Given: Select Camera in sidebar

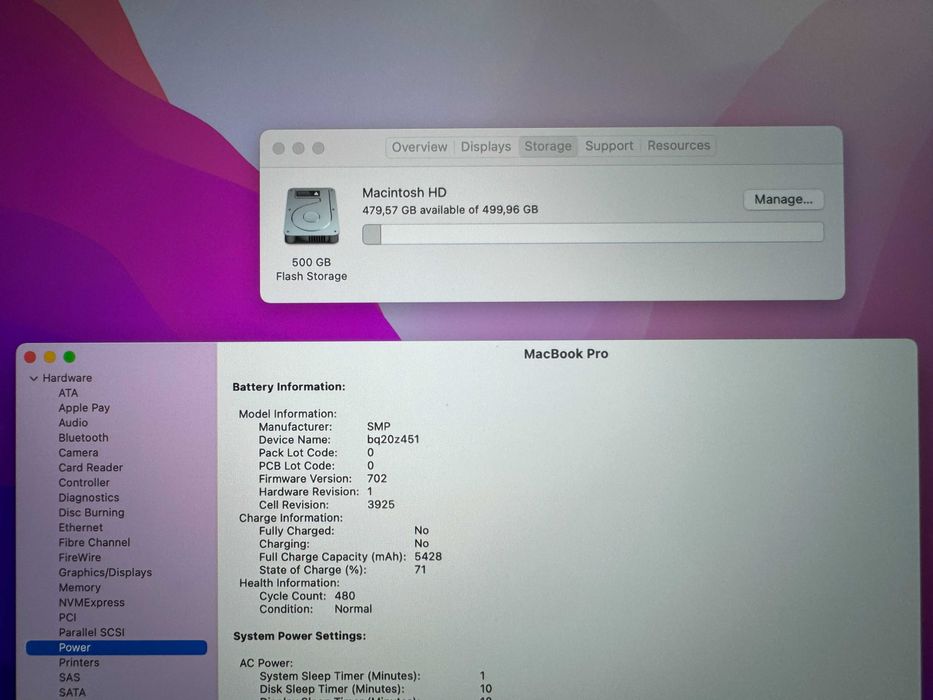Looking at the screenshot, I should point(78,452).
